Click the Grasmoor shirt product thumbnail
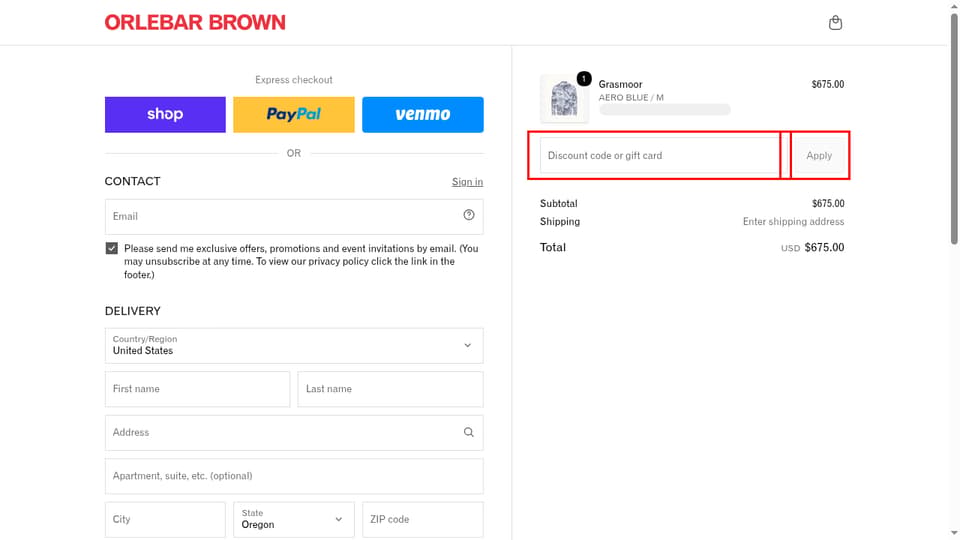This screenshot has height=540, width=960. (564, 99)
